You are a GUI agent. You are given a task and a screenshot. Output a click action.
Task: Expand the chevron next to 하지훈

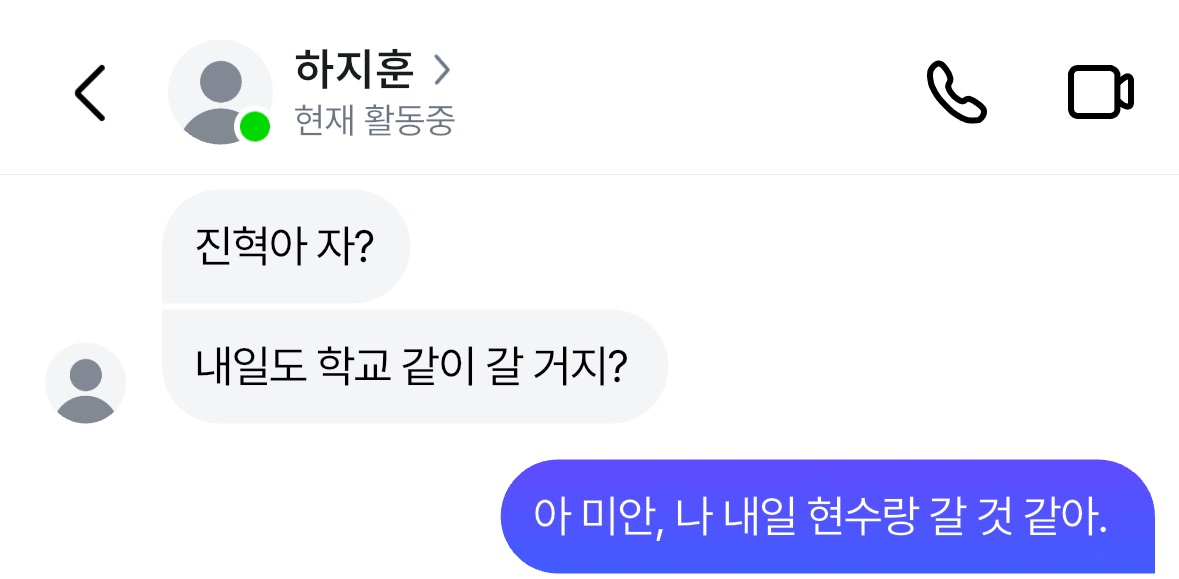coord(442,70)
